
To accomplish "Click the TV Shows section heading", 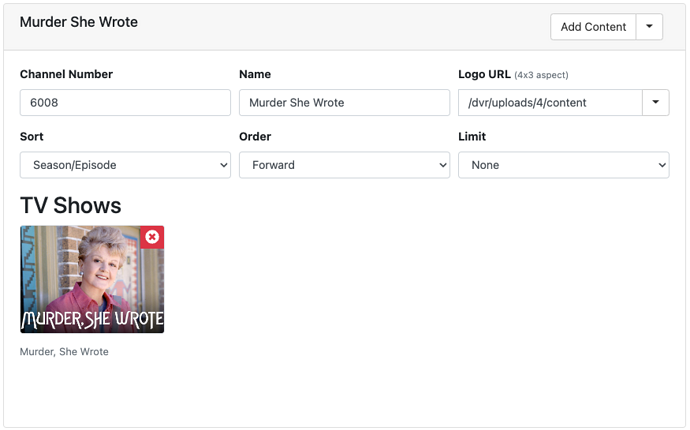I will pos(71,206).
